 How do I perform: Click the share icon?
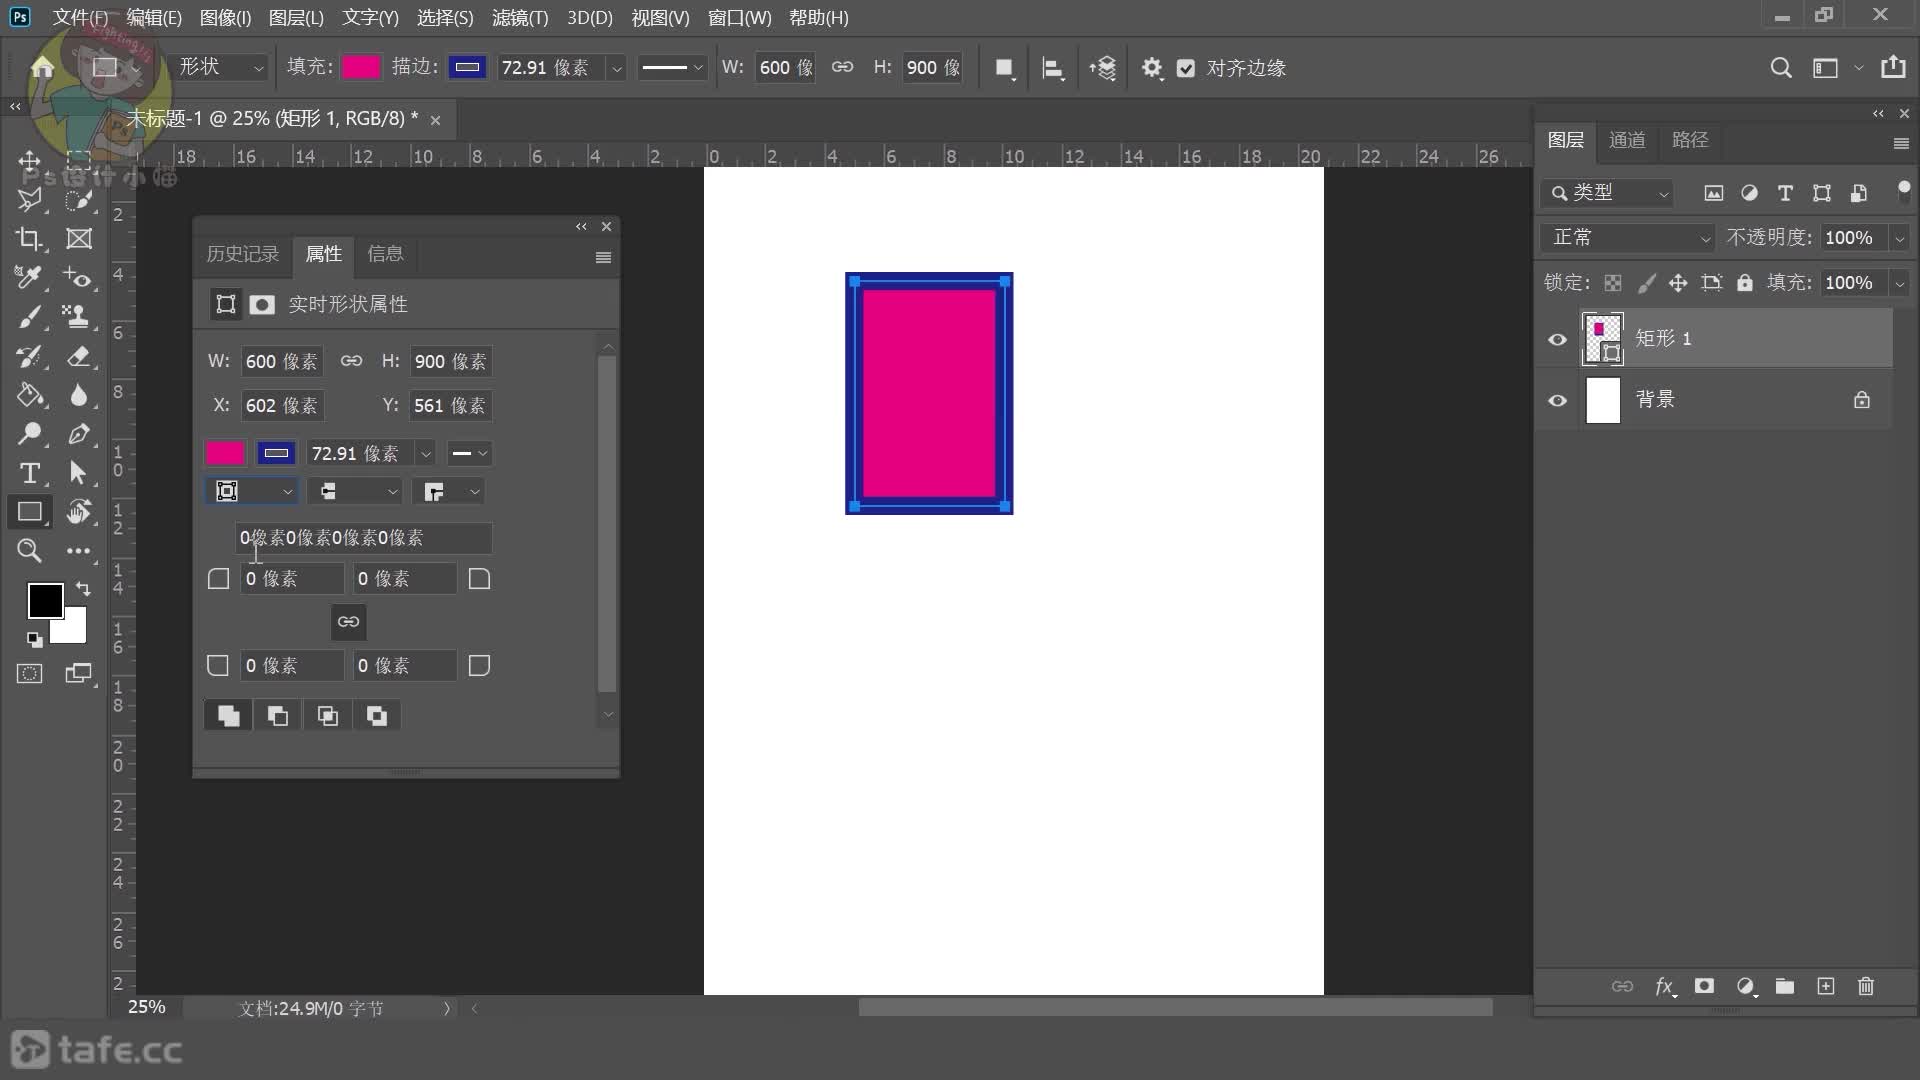click(x=1893, y=67)
